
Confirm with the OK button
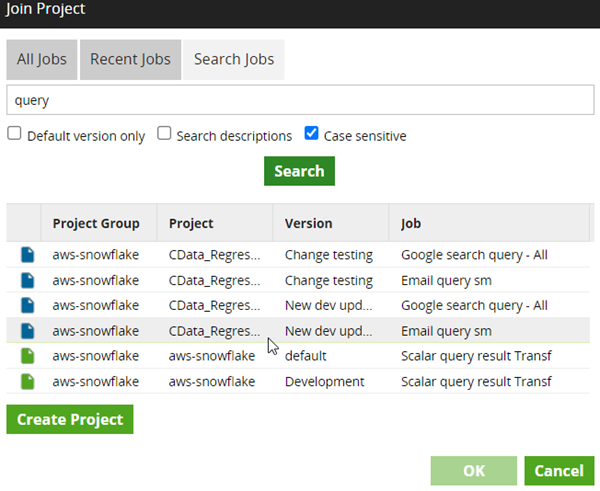(x=474, y=471)
